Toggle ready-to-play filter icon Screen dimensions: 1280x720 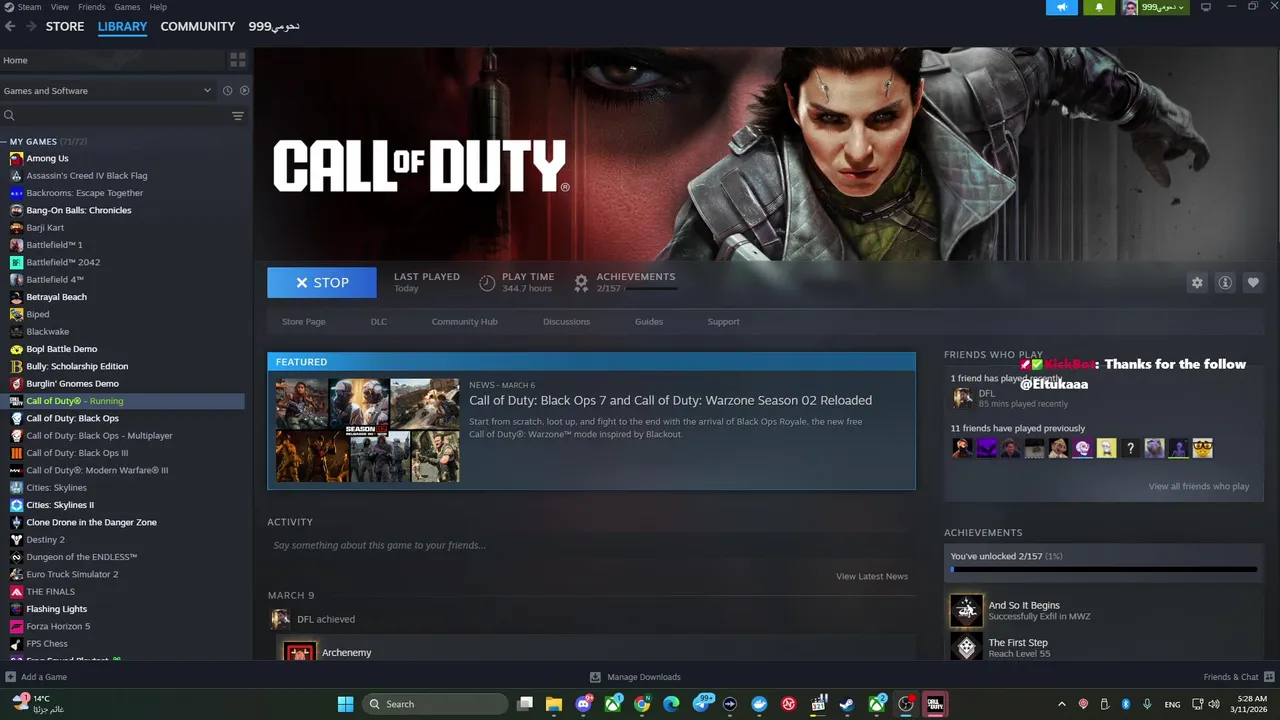point(244,91)
